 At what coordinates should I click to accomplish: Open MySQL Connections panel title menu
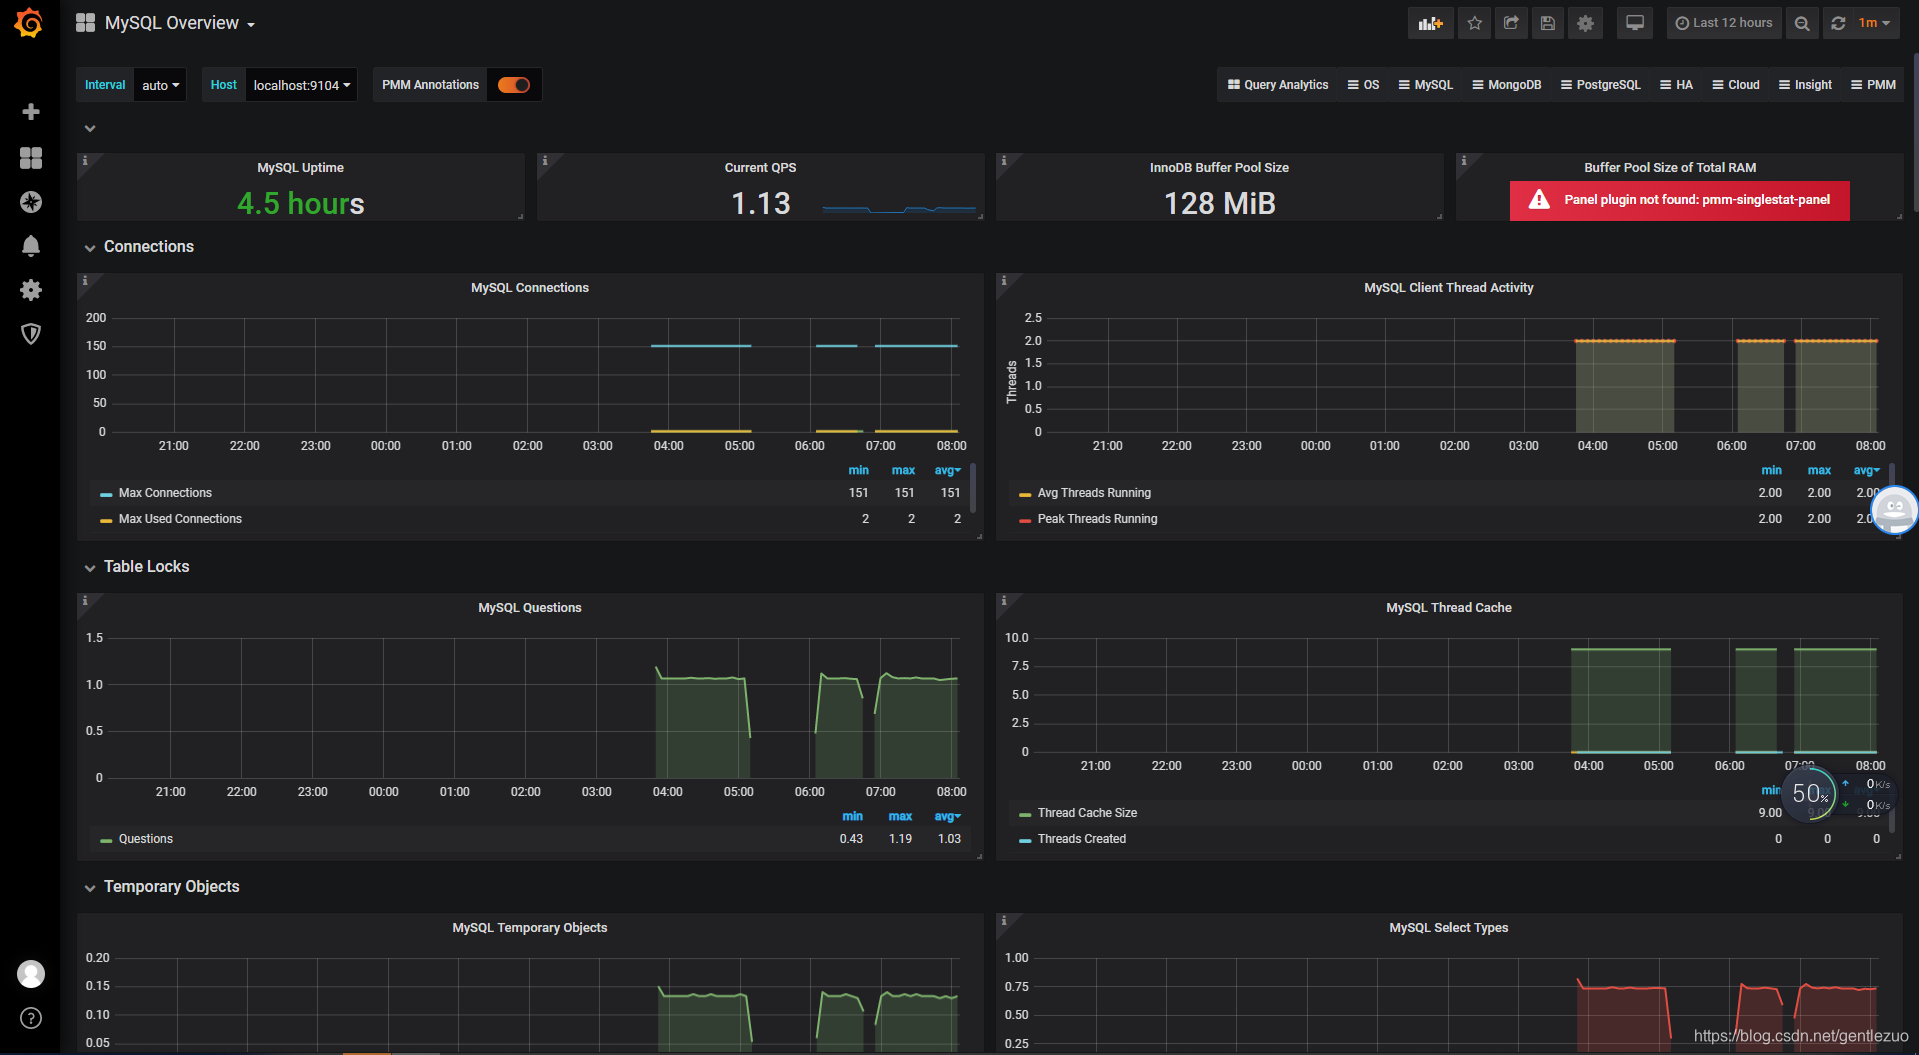point(530,288)
